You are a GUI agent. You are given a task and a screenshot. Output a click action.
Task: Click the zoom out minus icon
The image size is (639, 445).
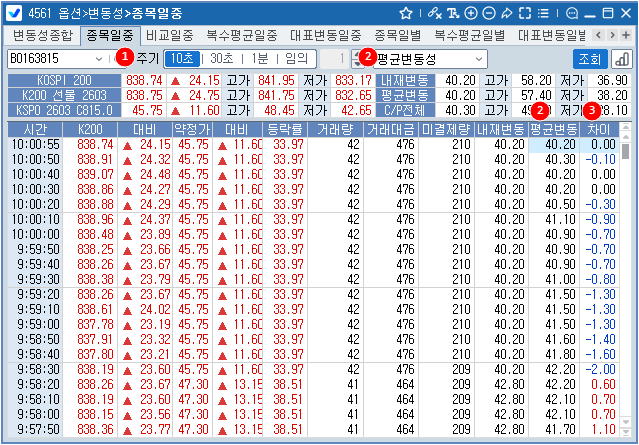pyautogui.click(x=489, y=13)
